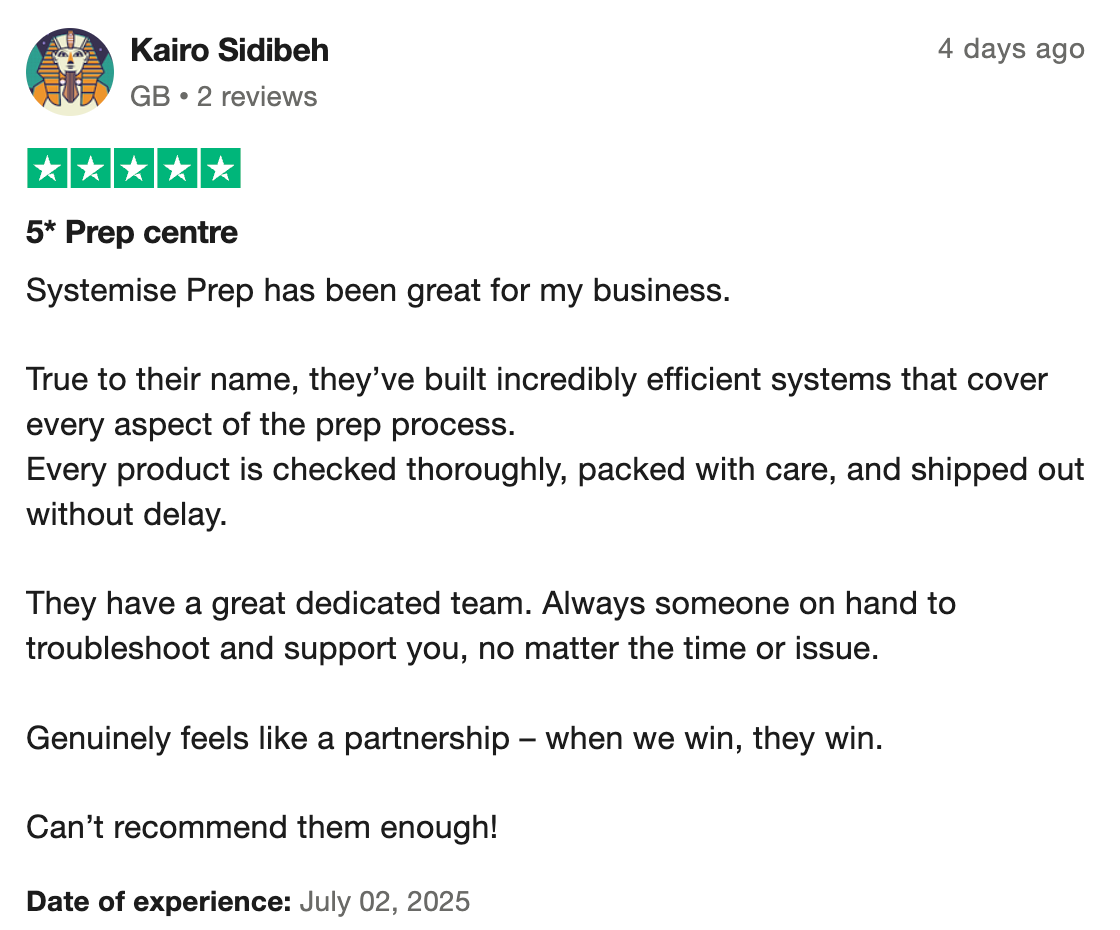Viewport: 1120px width, 930px height.
Task: Open the reviewer's "2 reviews" count
Action: pyautogui.click(x=257, y=97)
